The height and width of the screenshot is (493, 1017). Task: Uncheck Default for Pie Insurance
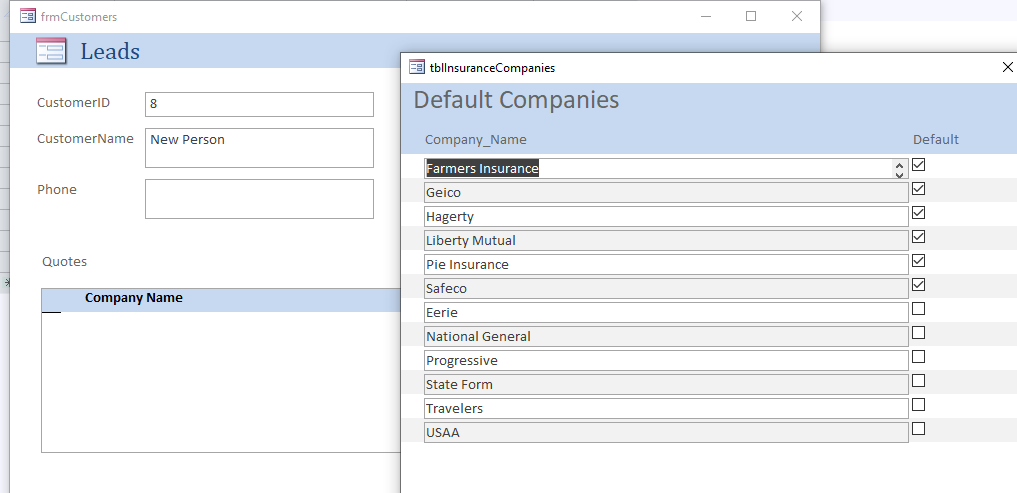(x=918, y=261)
